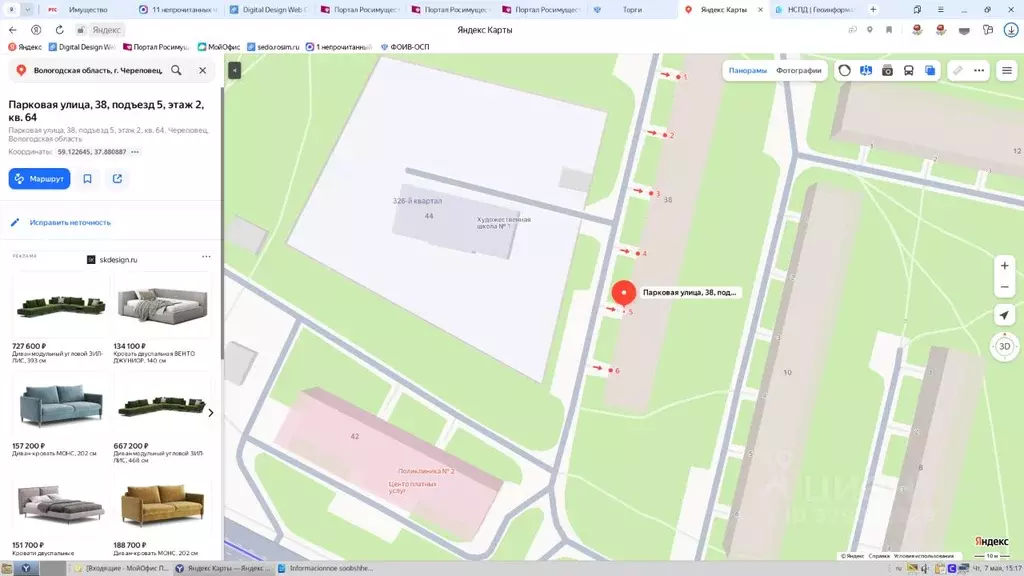Image resolution: width=1024 pixels, height=576 pixels.
Task: Open the bookmarks icon in the title bar
Action: click(918, 10)
